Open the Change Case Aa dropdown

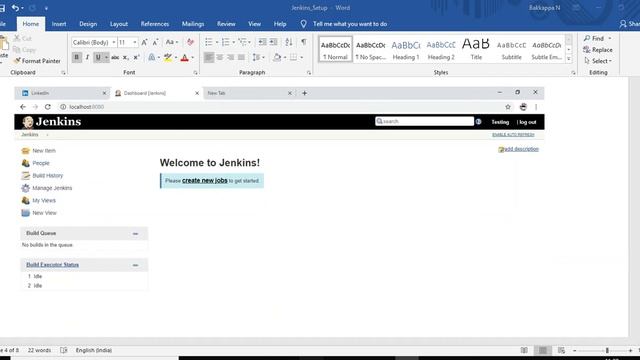pyautogui.click(x=171, y=42)
